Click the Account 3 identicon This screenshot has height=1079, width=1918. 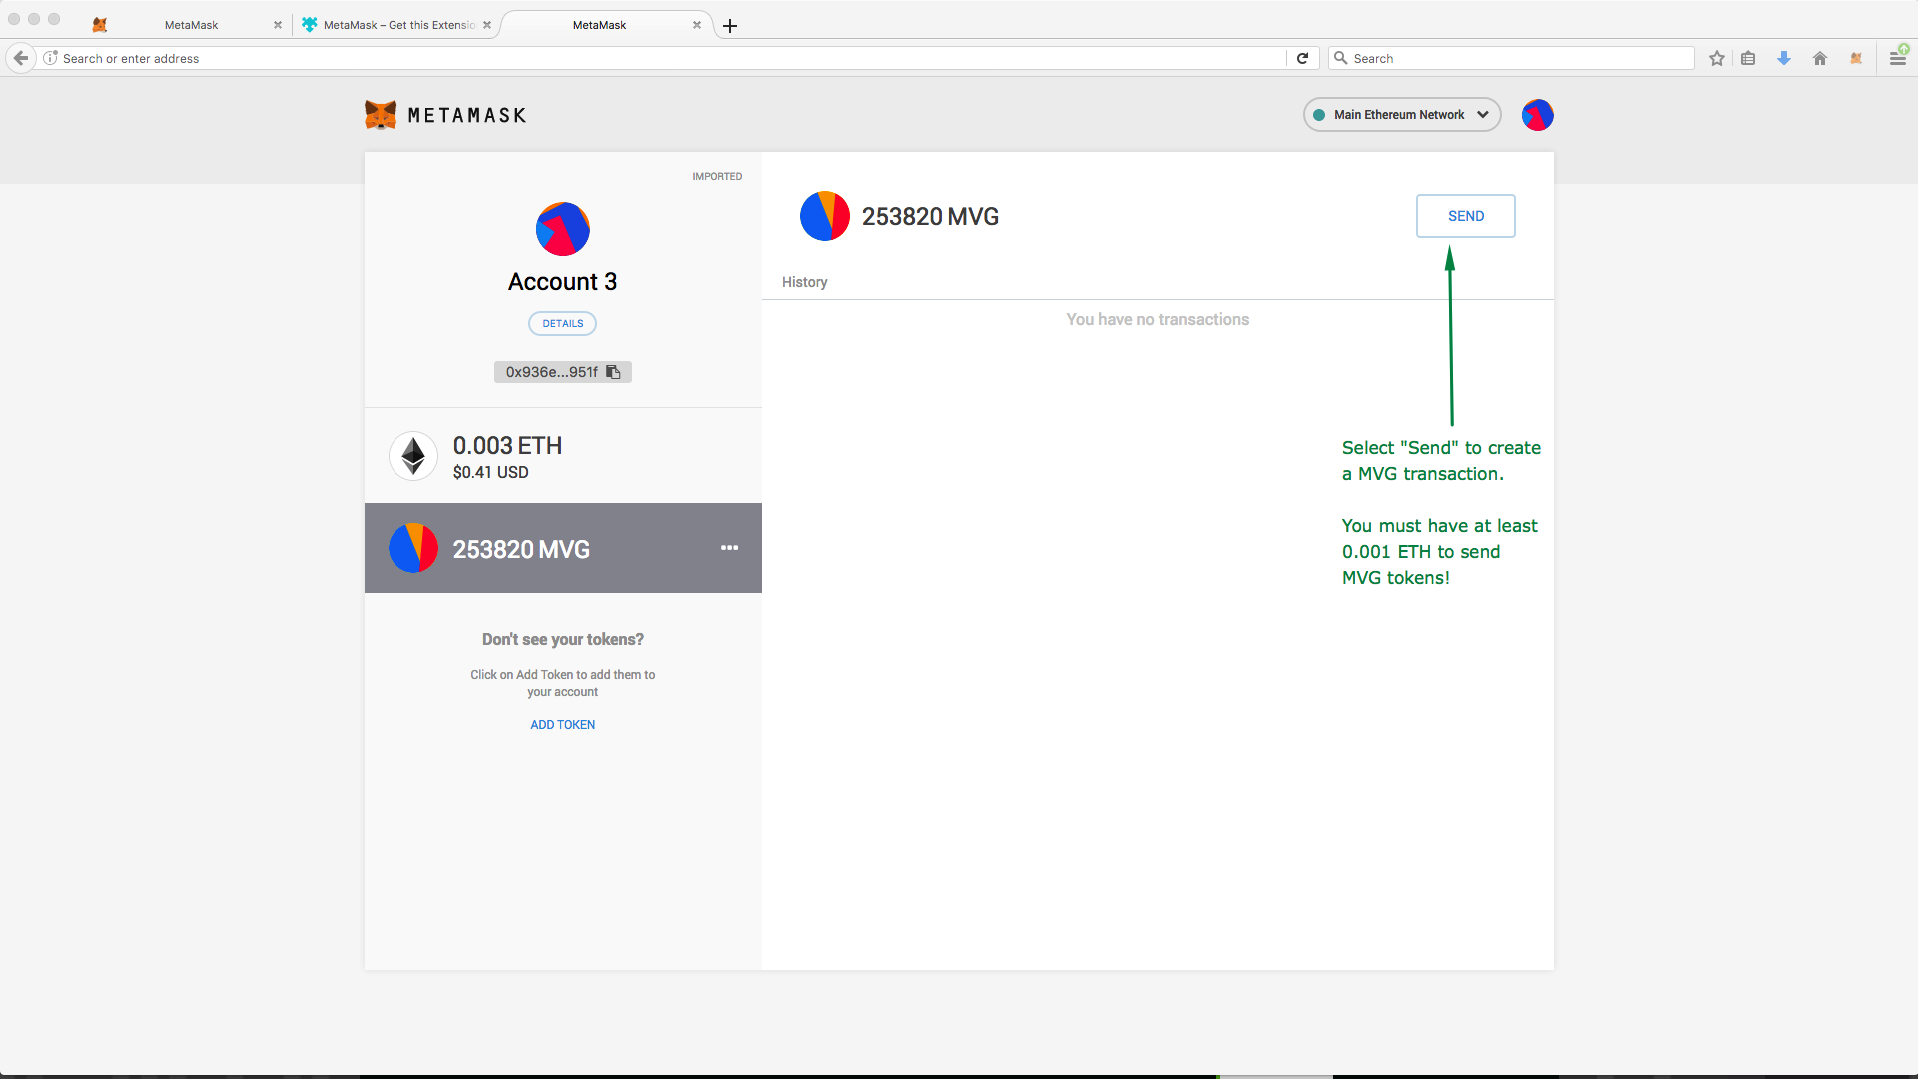pos(563,229)
